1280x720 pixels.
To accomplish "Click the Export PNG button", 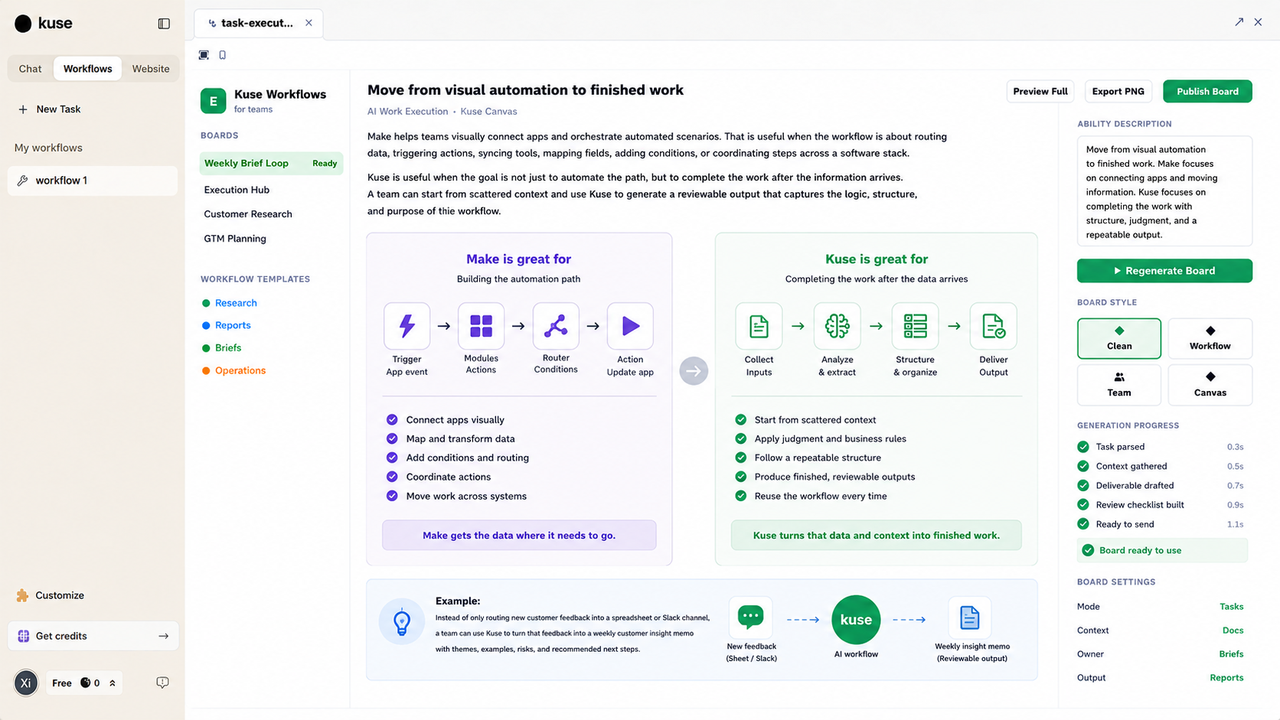I will point(1118,91).
